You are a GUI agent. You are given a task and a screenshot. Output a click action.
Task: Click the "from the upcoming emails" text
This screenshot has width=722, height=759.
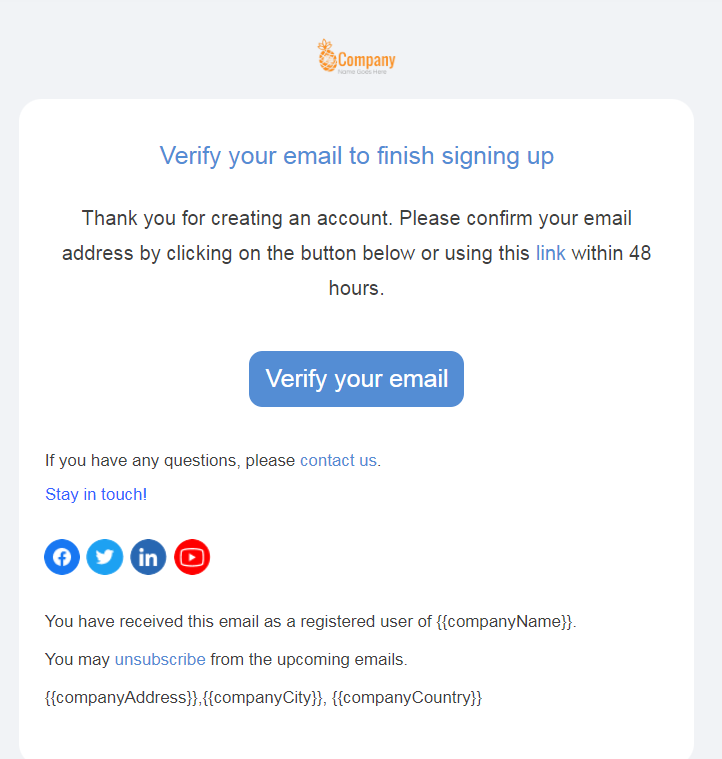tap(308, 659)
